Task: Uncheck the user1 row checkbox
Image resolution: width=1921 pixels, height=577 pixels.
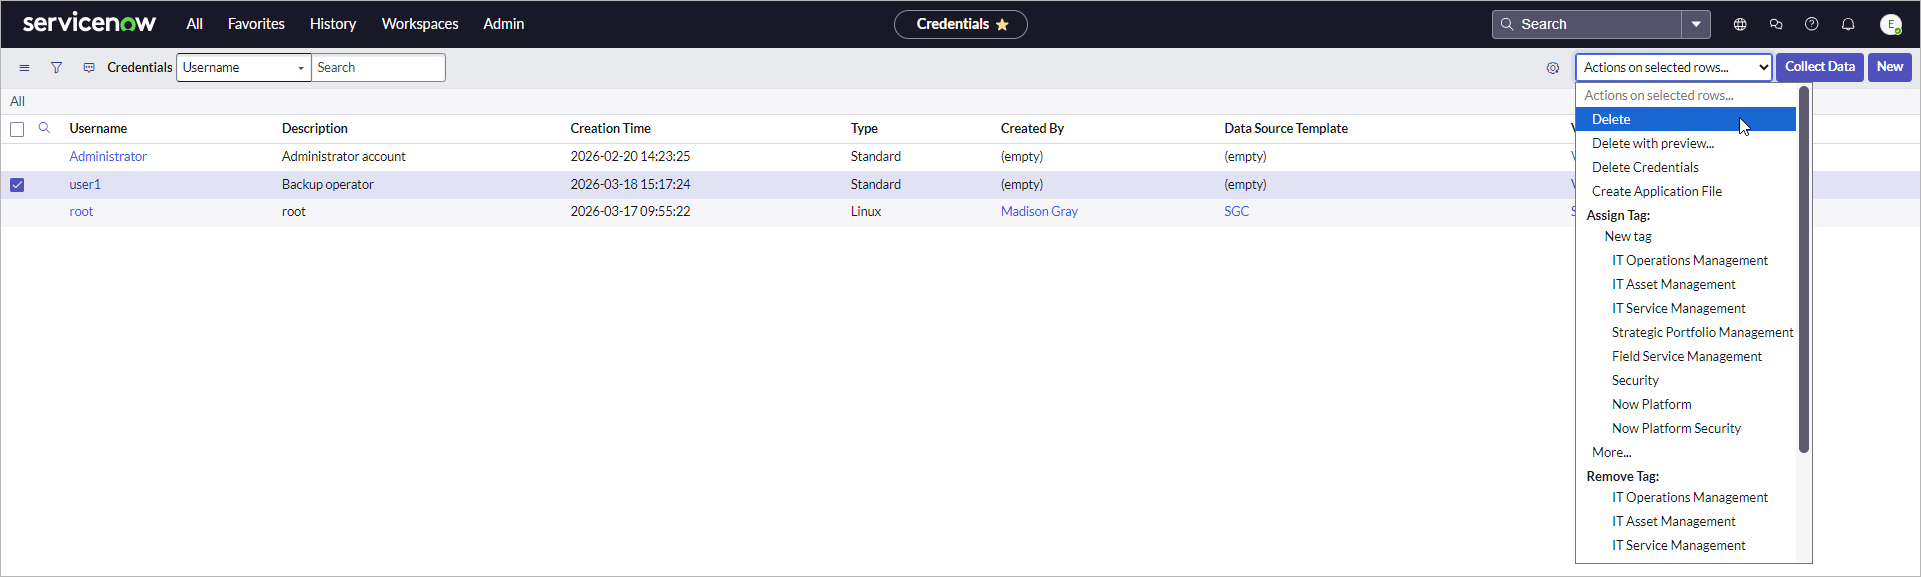Action: coord(17,185)
